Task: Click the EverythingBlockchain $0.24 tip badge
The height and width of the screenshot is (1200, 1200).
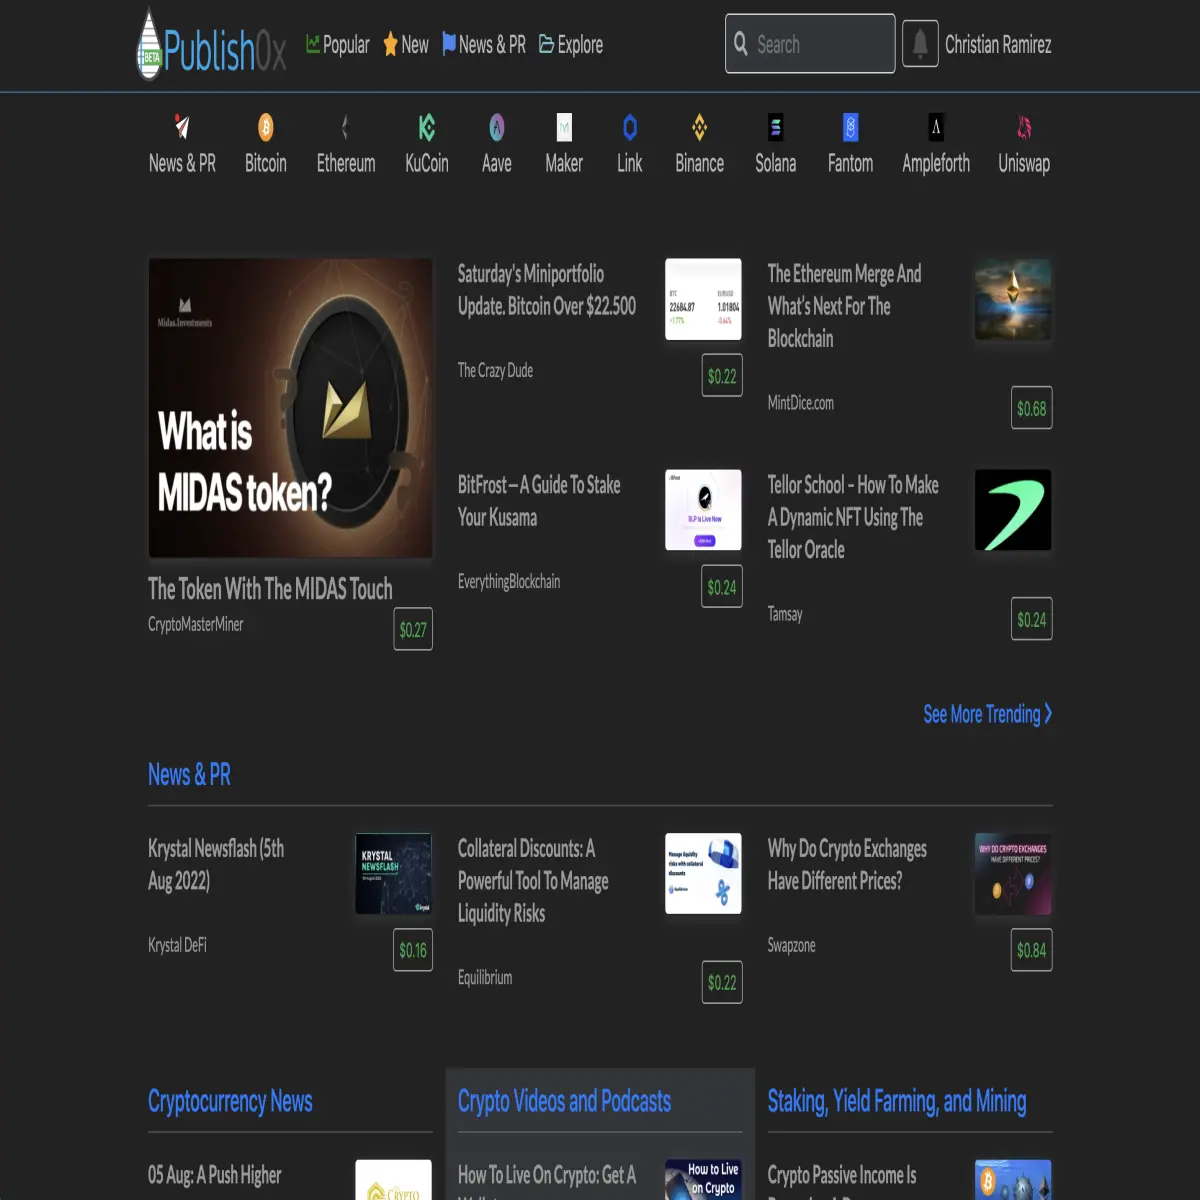Action: (722, 587)
